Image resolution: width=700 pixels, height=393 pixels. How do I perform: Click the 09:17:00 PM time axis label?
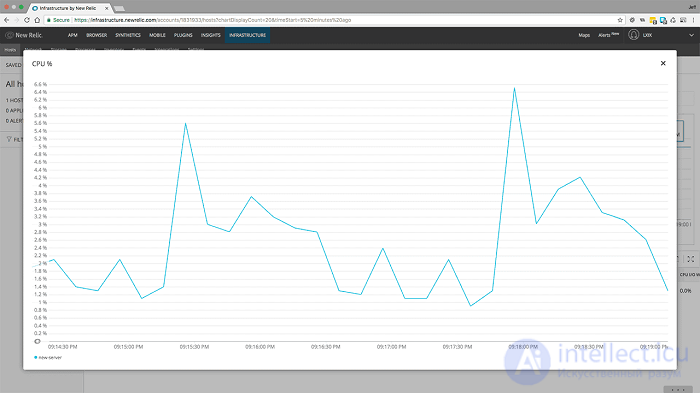[392, 347]
